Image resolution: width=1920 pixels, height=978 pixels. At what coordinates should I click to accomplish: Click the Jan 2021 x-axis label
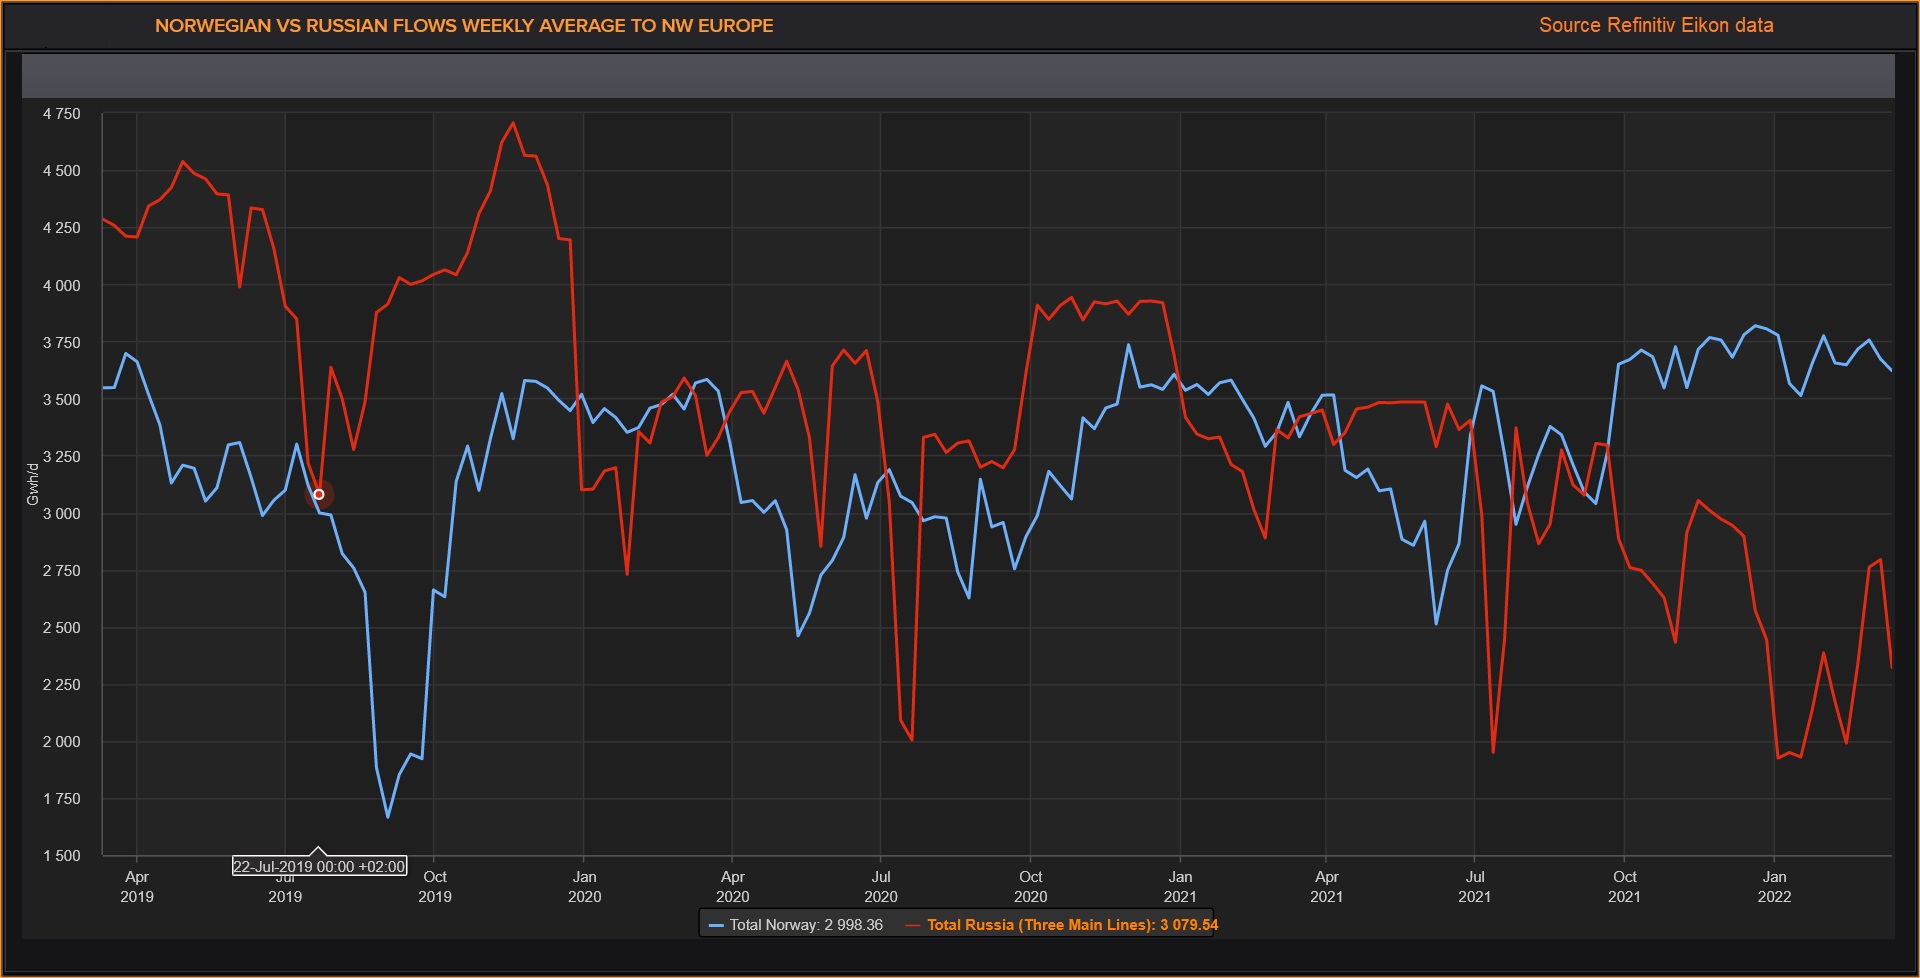pyautogui.click(x=1180, y=886)
